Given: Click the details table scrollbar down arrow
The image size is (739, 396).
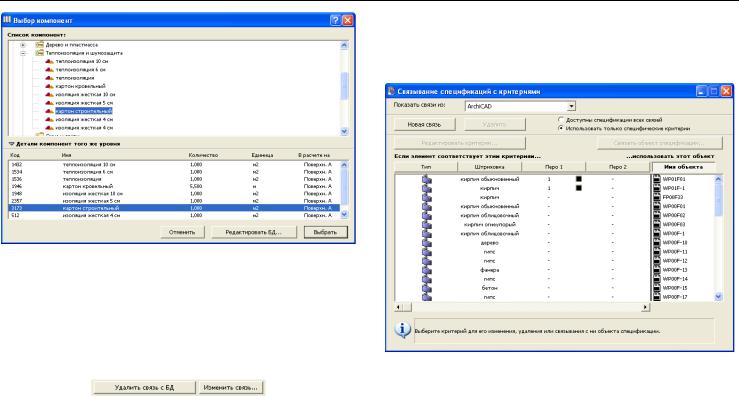Looking at the screenshot, I should click(344, 214).
